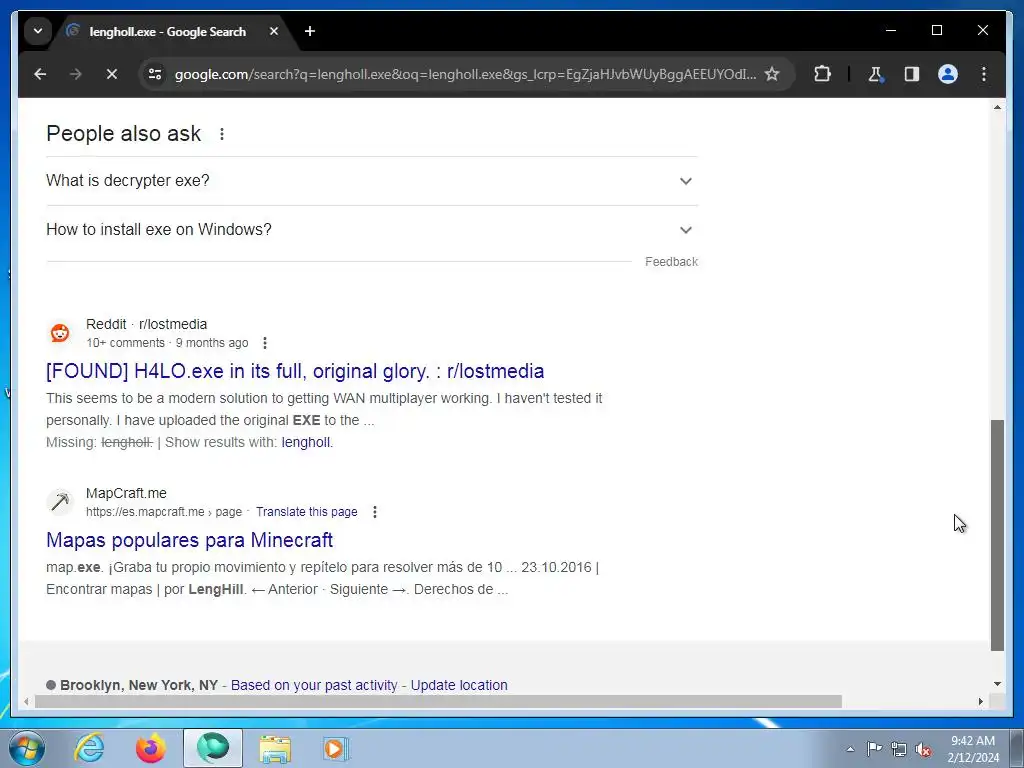Open a new tab with the plus button
Viewport: 1024px width, 768px height.
[x=310, y=31]
